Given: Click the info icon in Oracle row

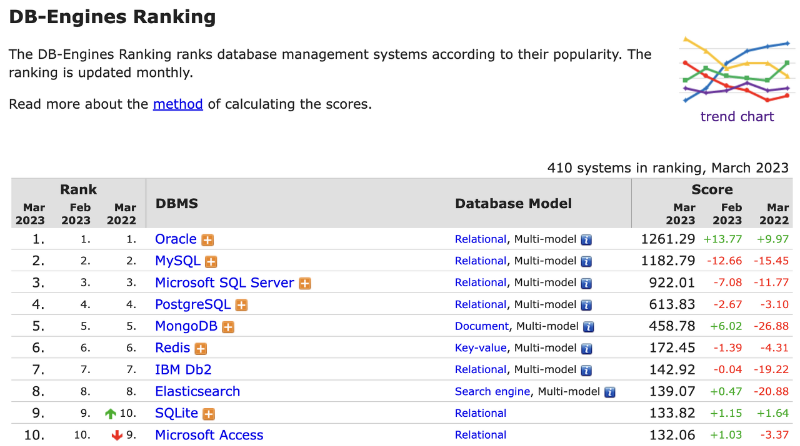Looking at the screenshot, I should coord(586,240).
